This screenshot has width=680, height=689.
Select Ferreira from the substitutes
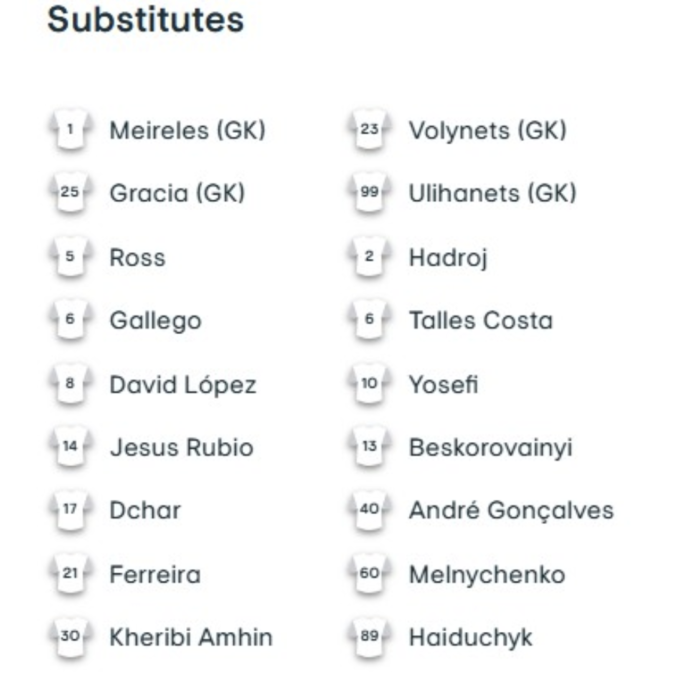(155, 575)
